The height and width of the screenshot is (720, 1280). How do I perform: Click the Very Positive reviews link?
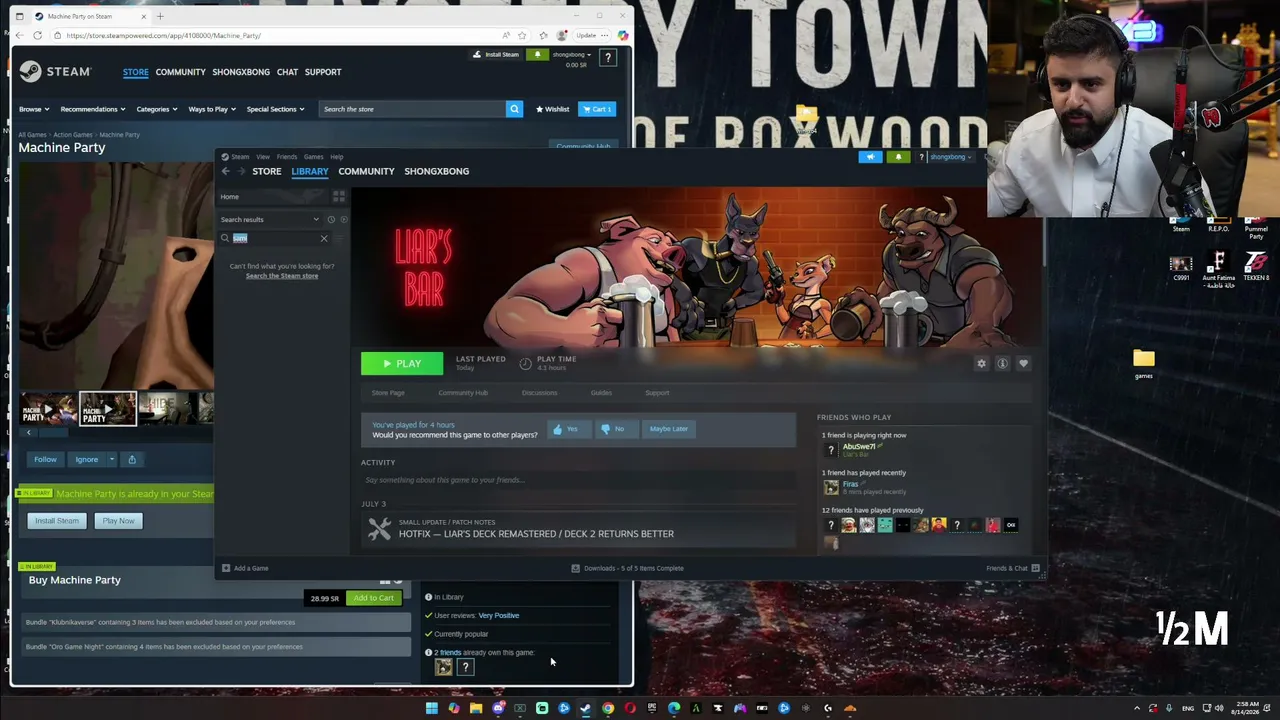pos(499,616)
